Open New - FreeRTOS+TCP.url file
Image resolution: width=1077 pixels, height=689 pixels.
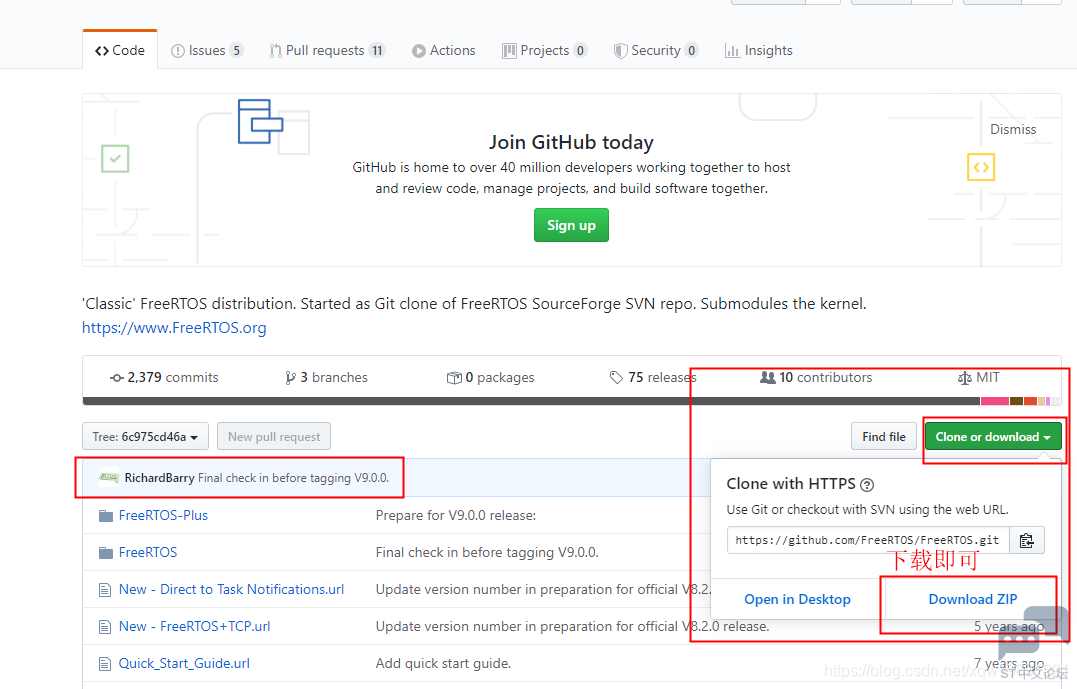[x=194, y=626]
